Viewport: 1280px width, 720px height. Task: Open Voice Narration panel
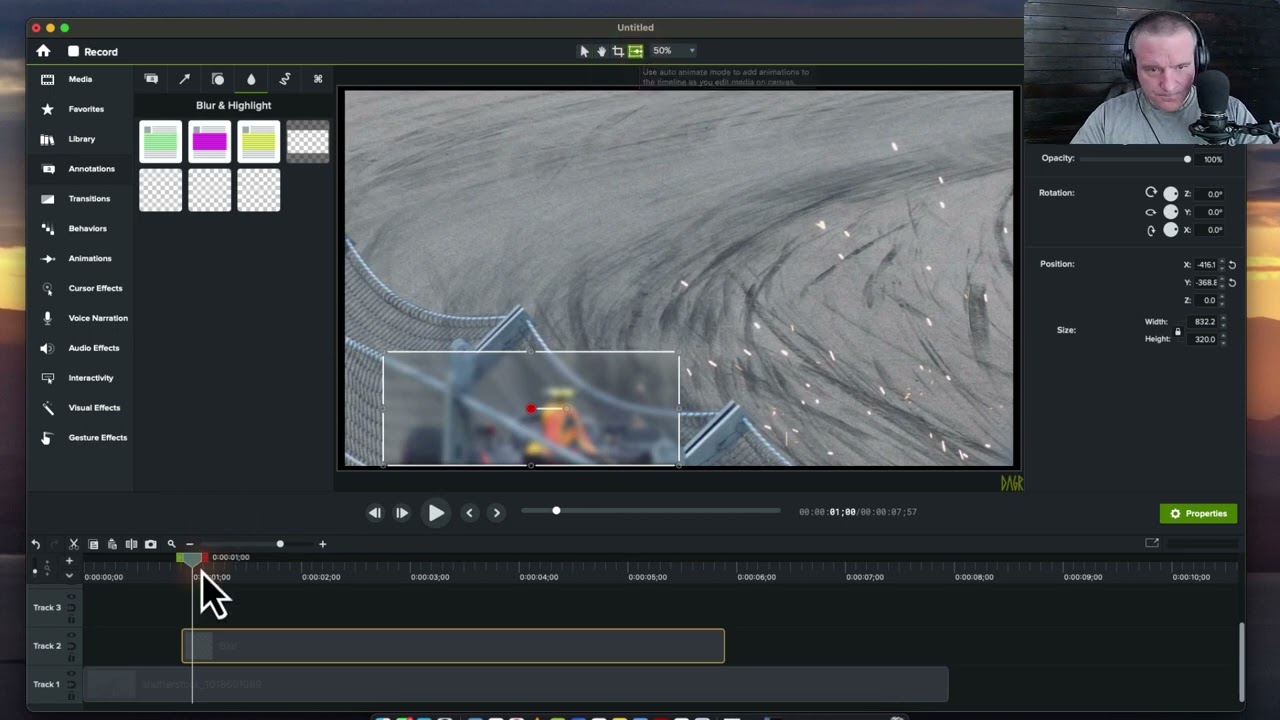98,318
